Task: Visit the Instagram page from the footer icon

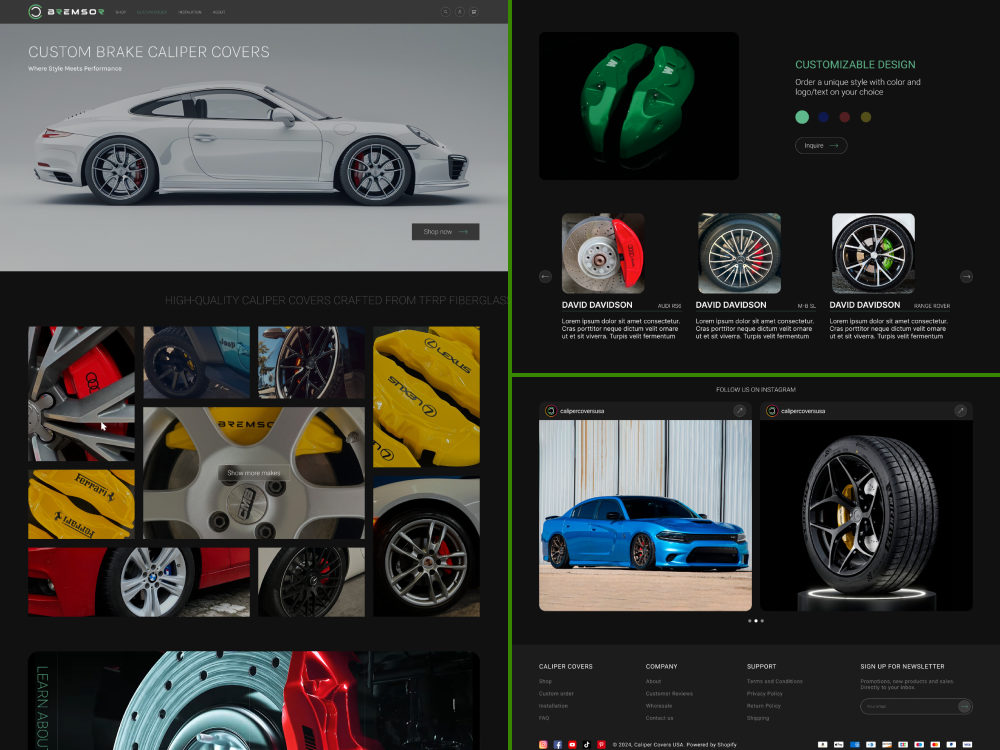Action: point(543,744)
